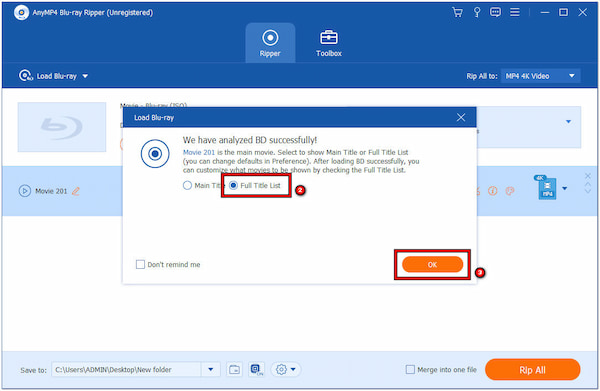600x391 pixels.
Task: Enable Merge into one file
Action: point(410,370)
